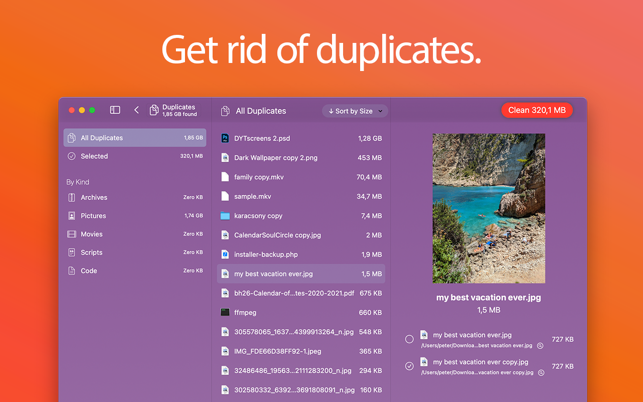Click the Code document icon in sidebar

(x=71, y=271)
